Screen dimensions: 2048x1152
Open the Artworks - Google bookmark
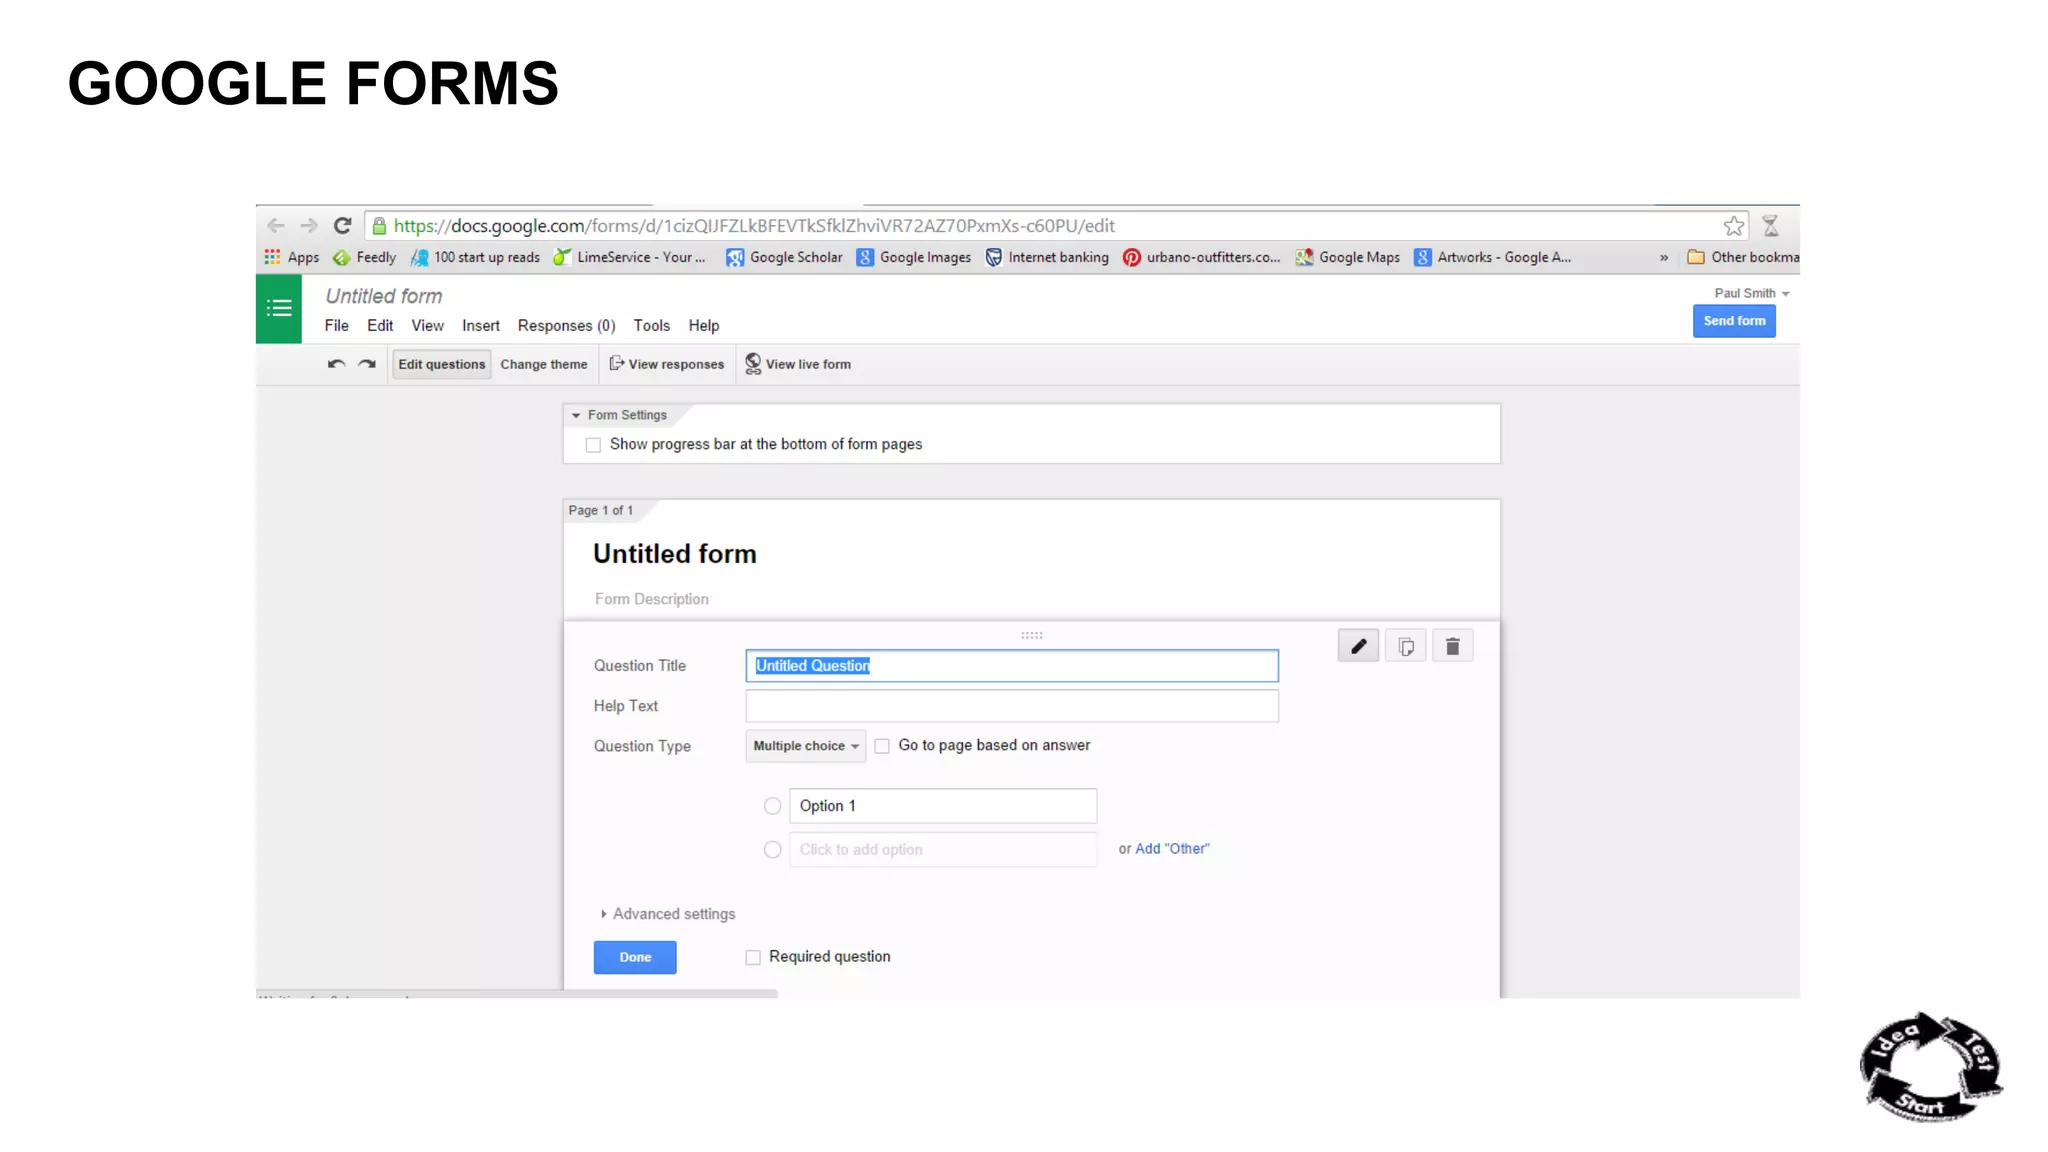tap(1493, 257)
